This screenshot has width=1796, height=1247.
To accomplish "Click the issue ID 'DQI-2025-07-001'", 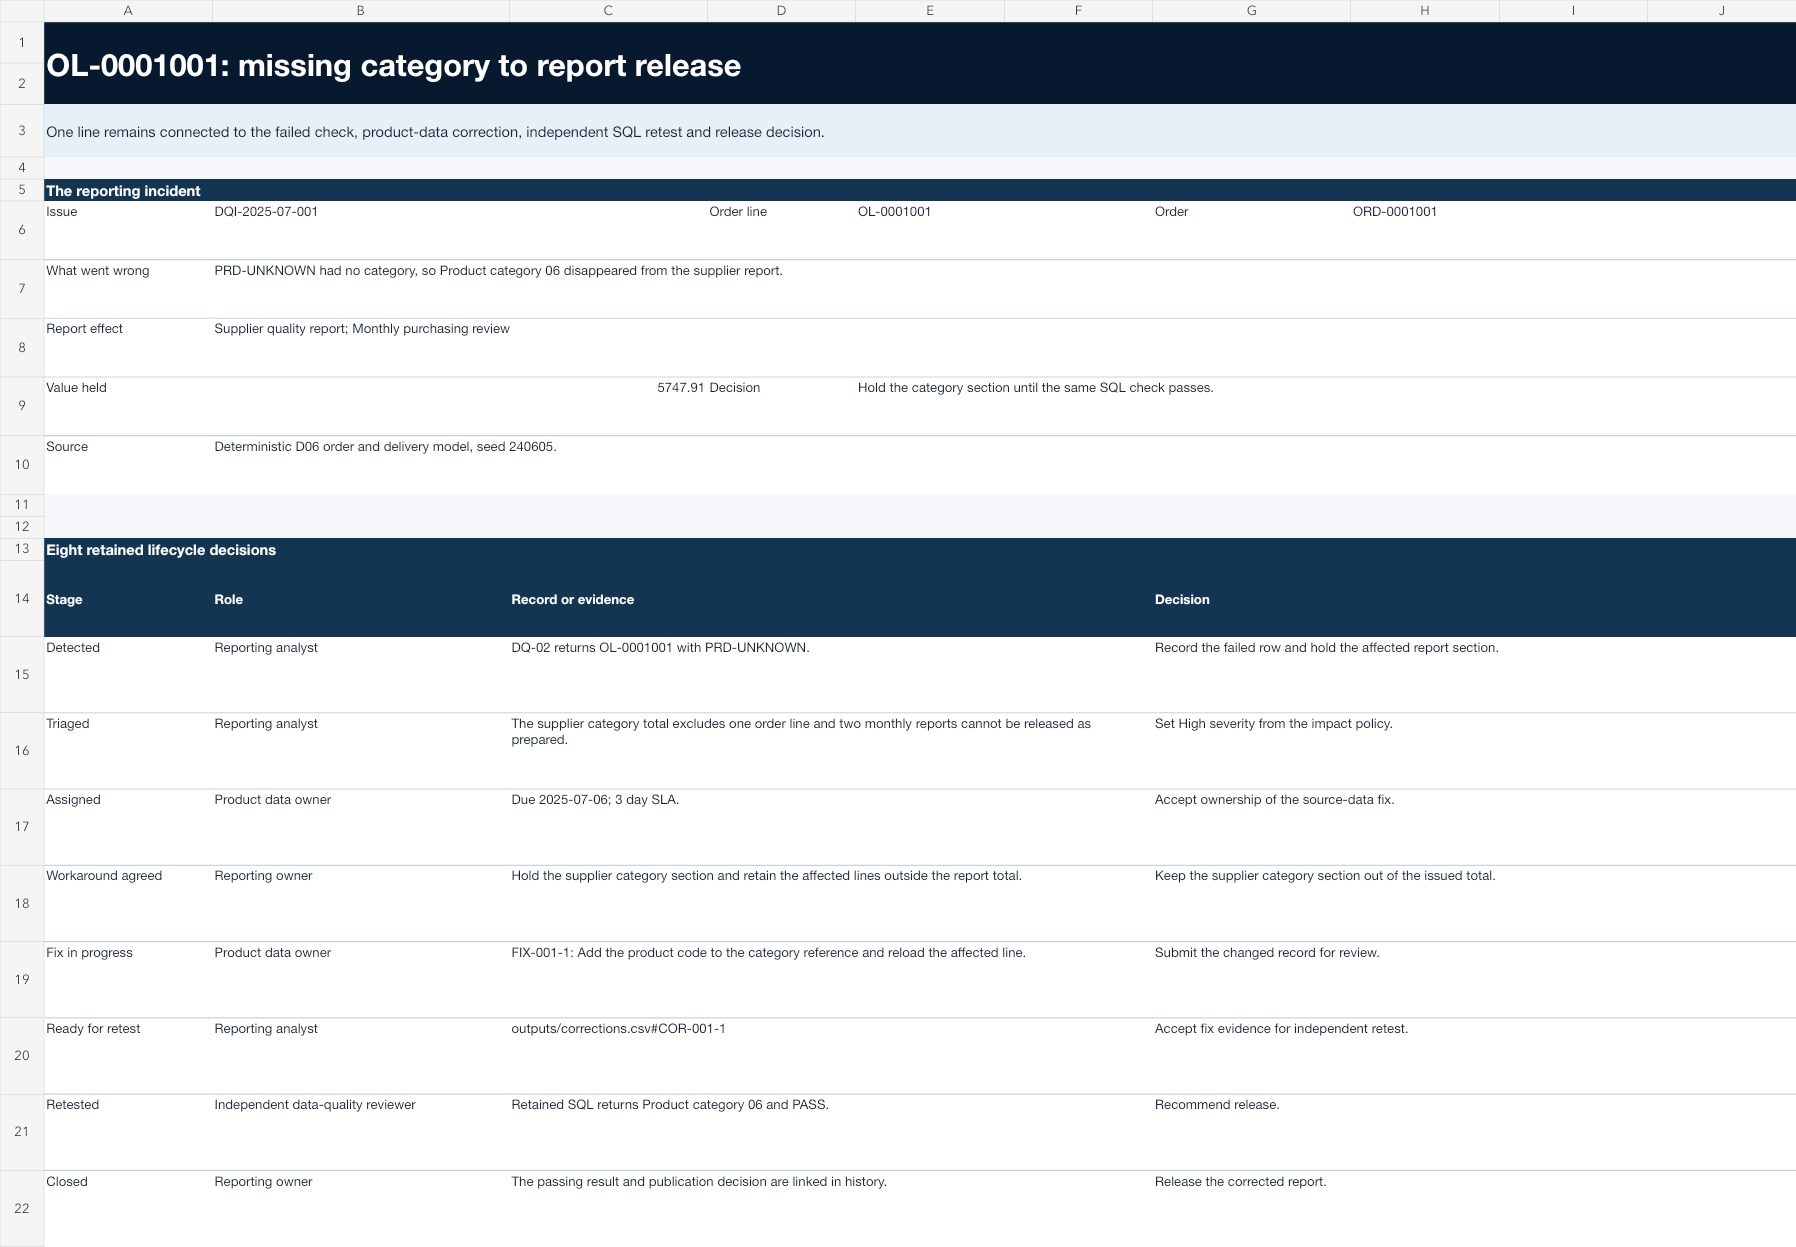I will point(266,212).
